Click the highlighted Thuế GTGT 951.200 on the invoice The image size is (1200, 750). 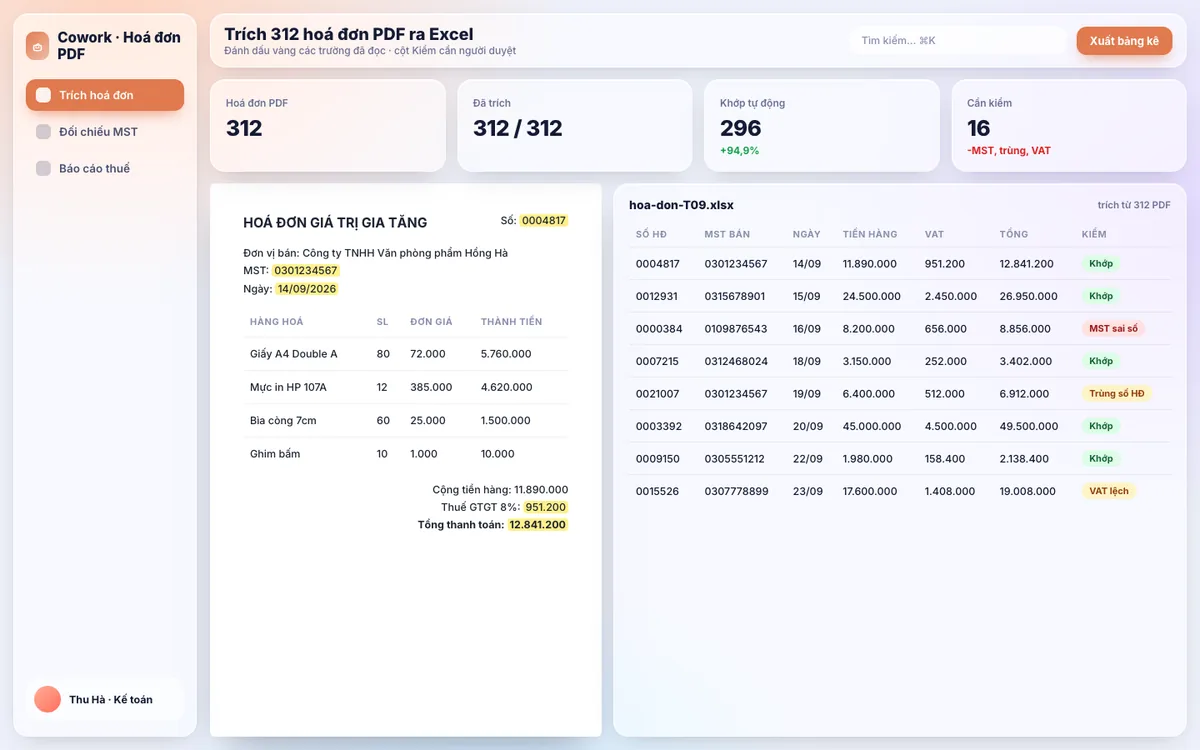[x=546, y=507]
